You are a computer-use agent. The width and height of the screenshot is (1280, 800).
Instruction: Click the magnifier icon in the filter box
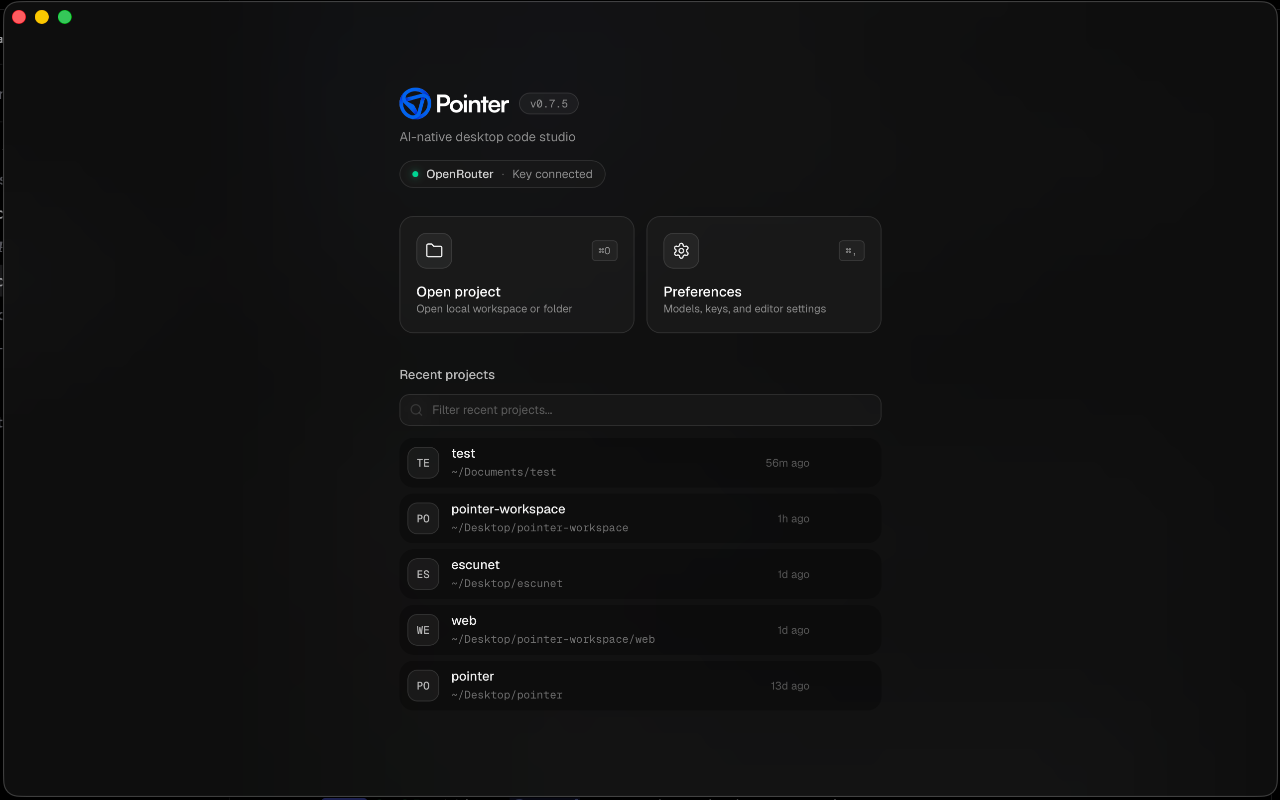[x=417, y=410]
